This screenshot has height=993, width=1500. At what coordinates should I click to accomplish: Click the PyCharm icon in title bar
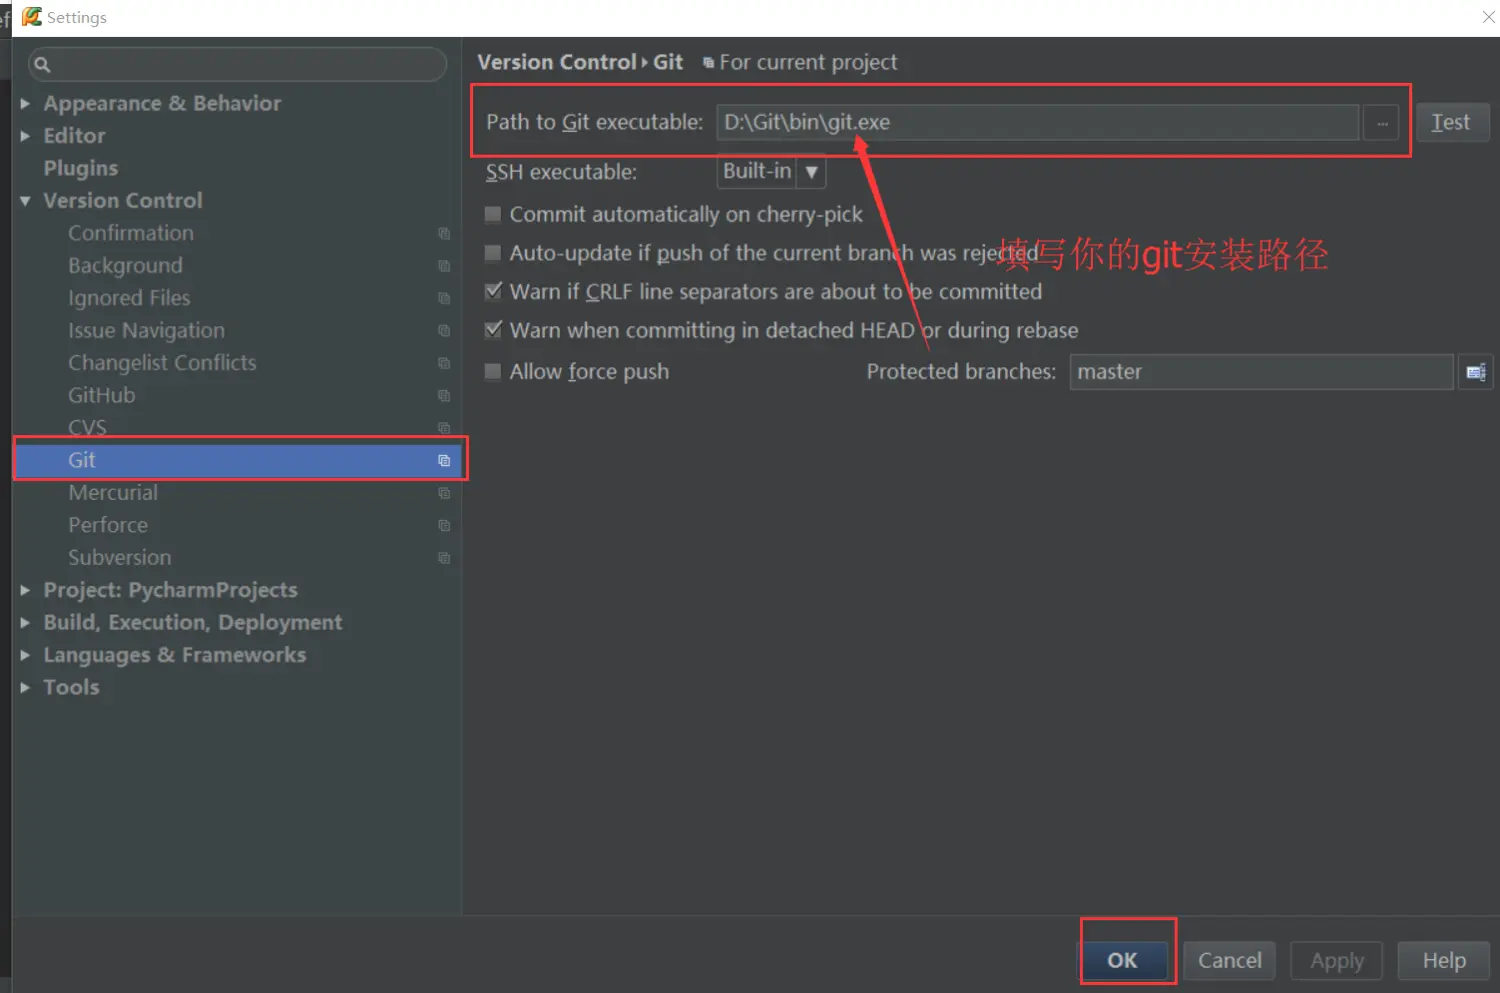[32, 17]
